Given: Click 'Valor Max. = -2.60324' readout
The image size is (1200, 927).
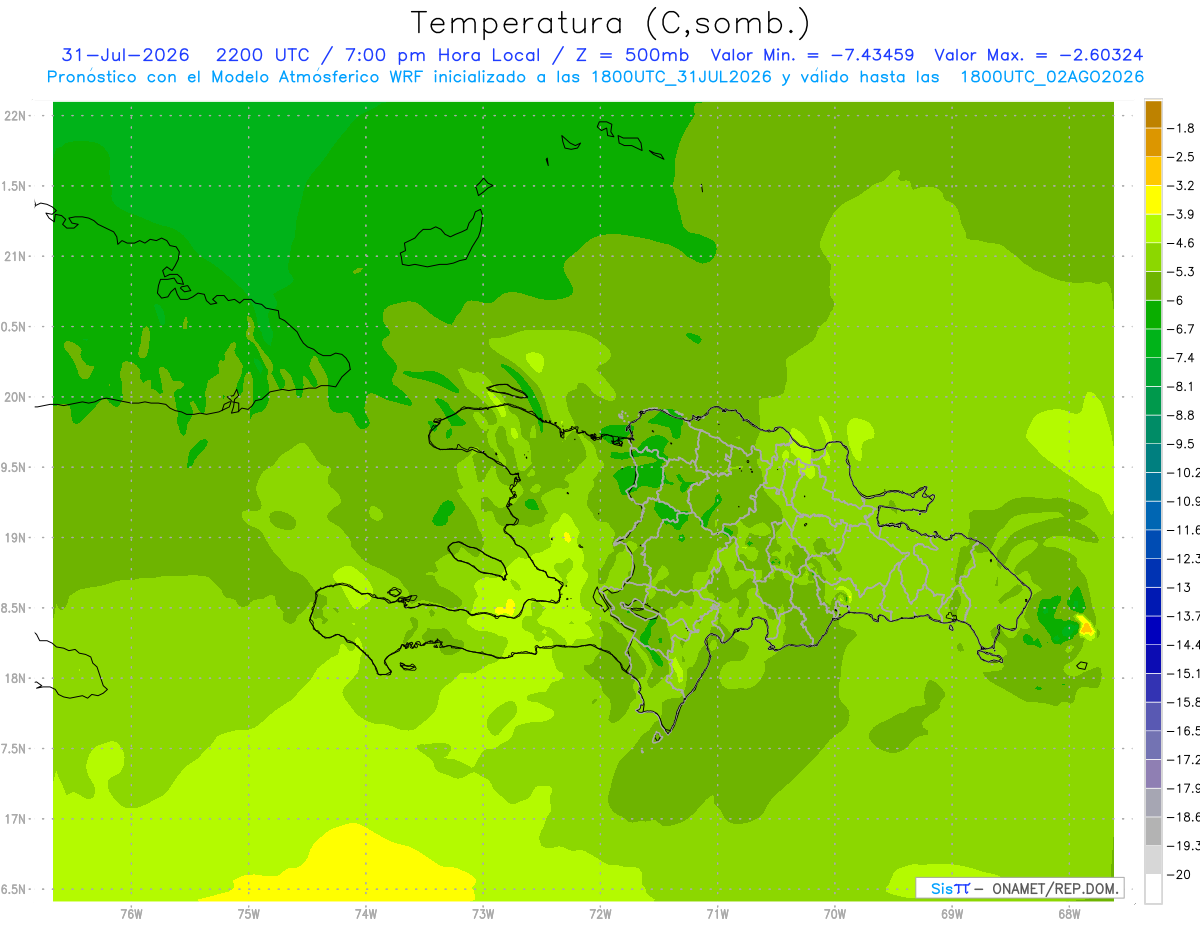Looking at the screenshot, I should click(x=1039, y=55).
